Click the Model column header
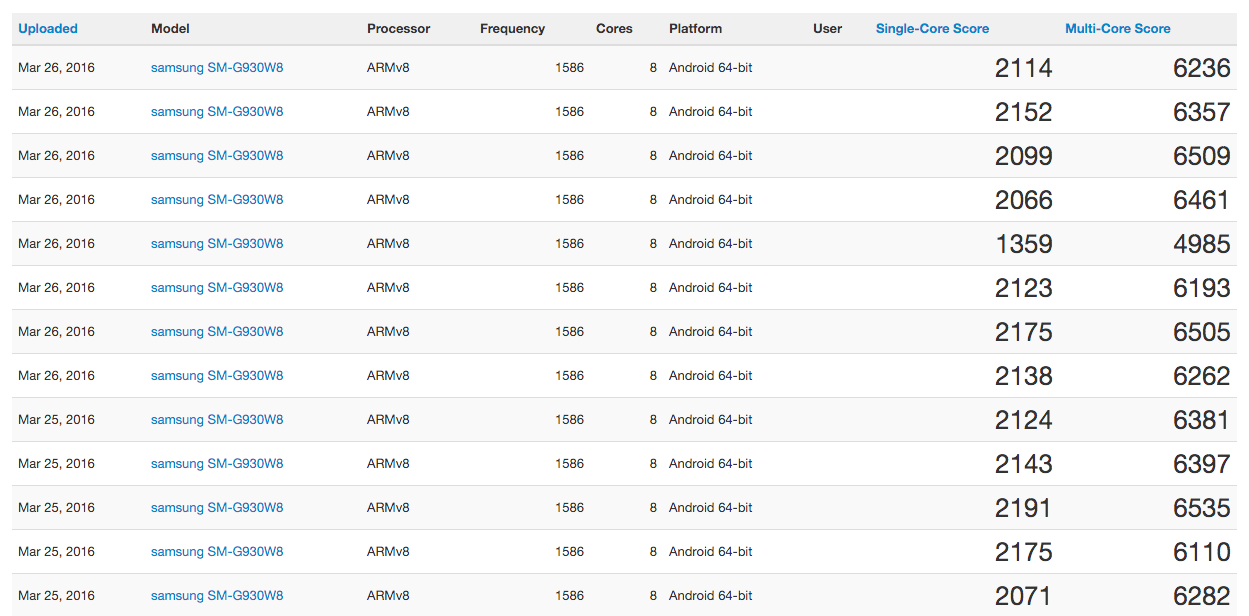The height and width of the screenshot is (616, 1249). pyautogui.click(x=170, y=29)
